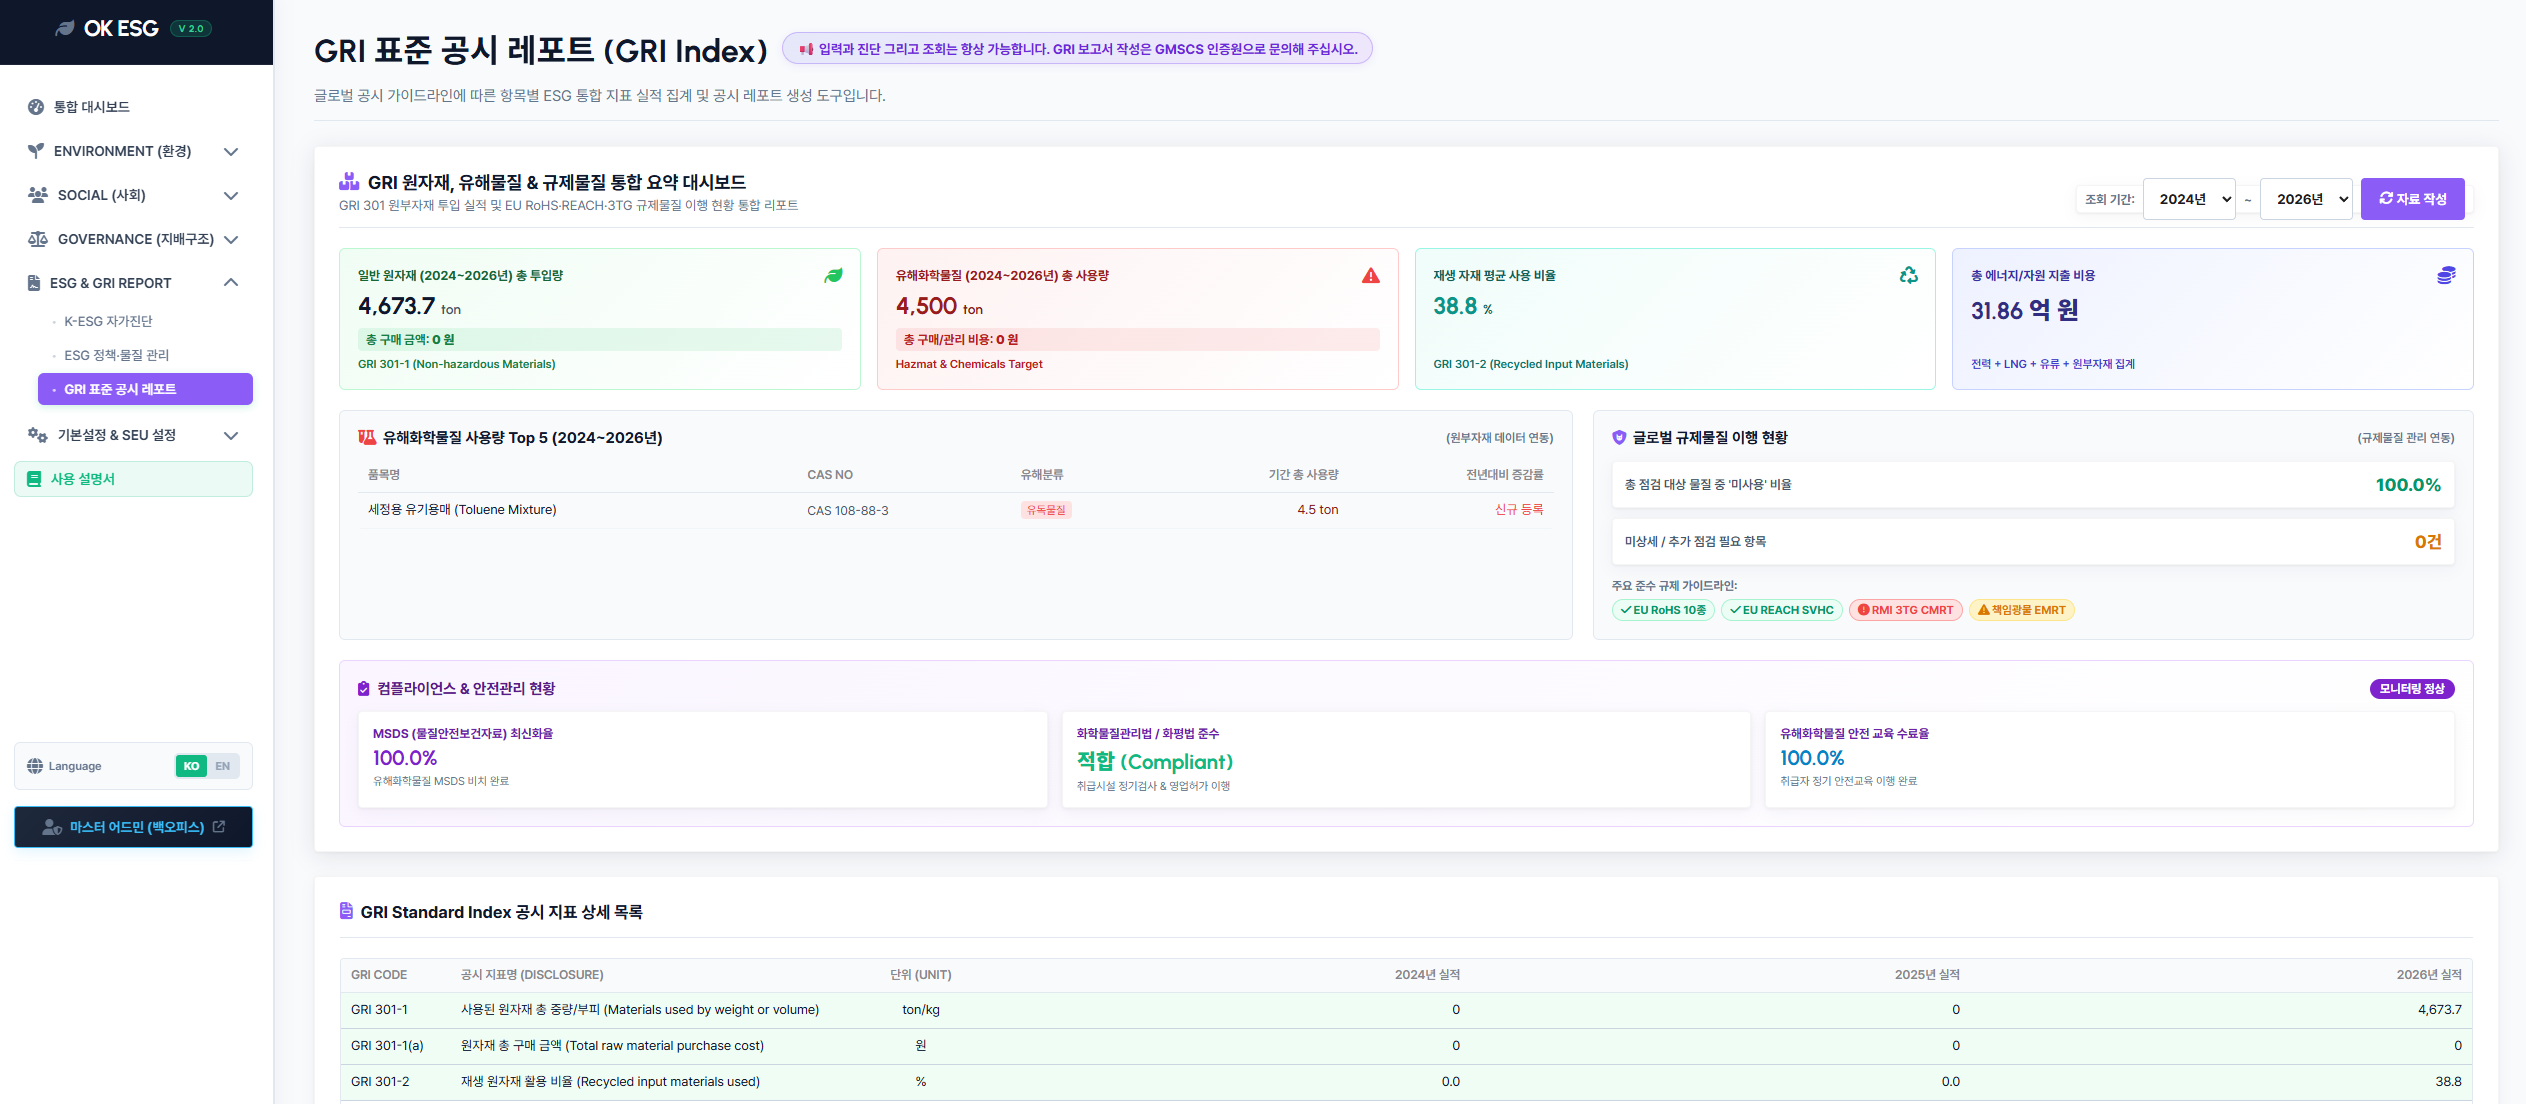
Task: Click the EU RoHS 10종 guideline tag
Action: [x=1663, y=610]
